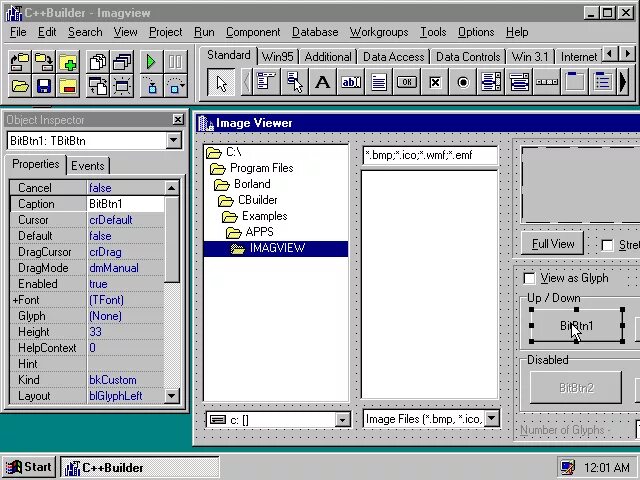Tick the View as Glyph checkbox
The height and width of the screenshot is (480, 640).
tap(529, 278)
